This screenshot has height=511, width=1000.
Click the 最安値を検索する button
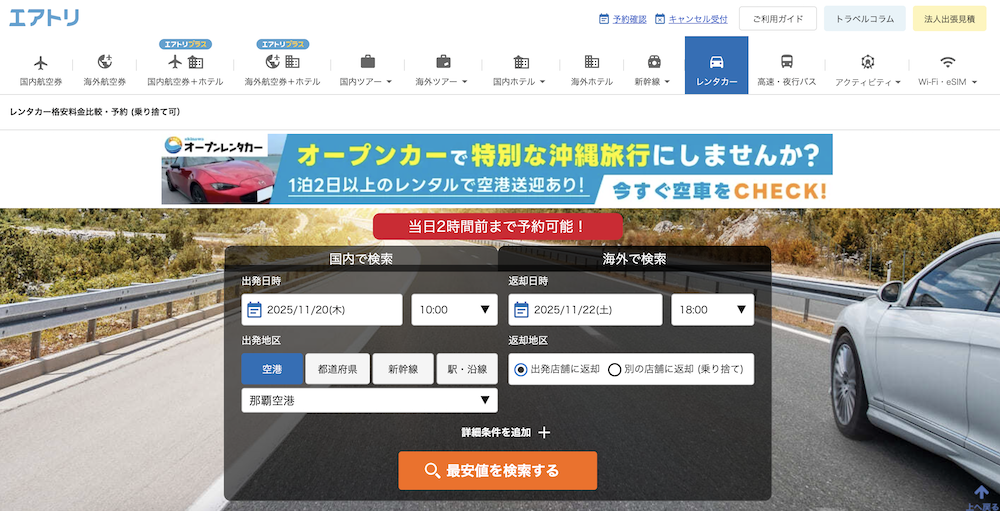point(497,470)
